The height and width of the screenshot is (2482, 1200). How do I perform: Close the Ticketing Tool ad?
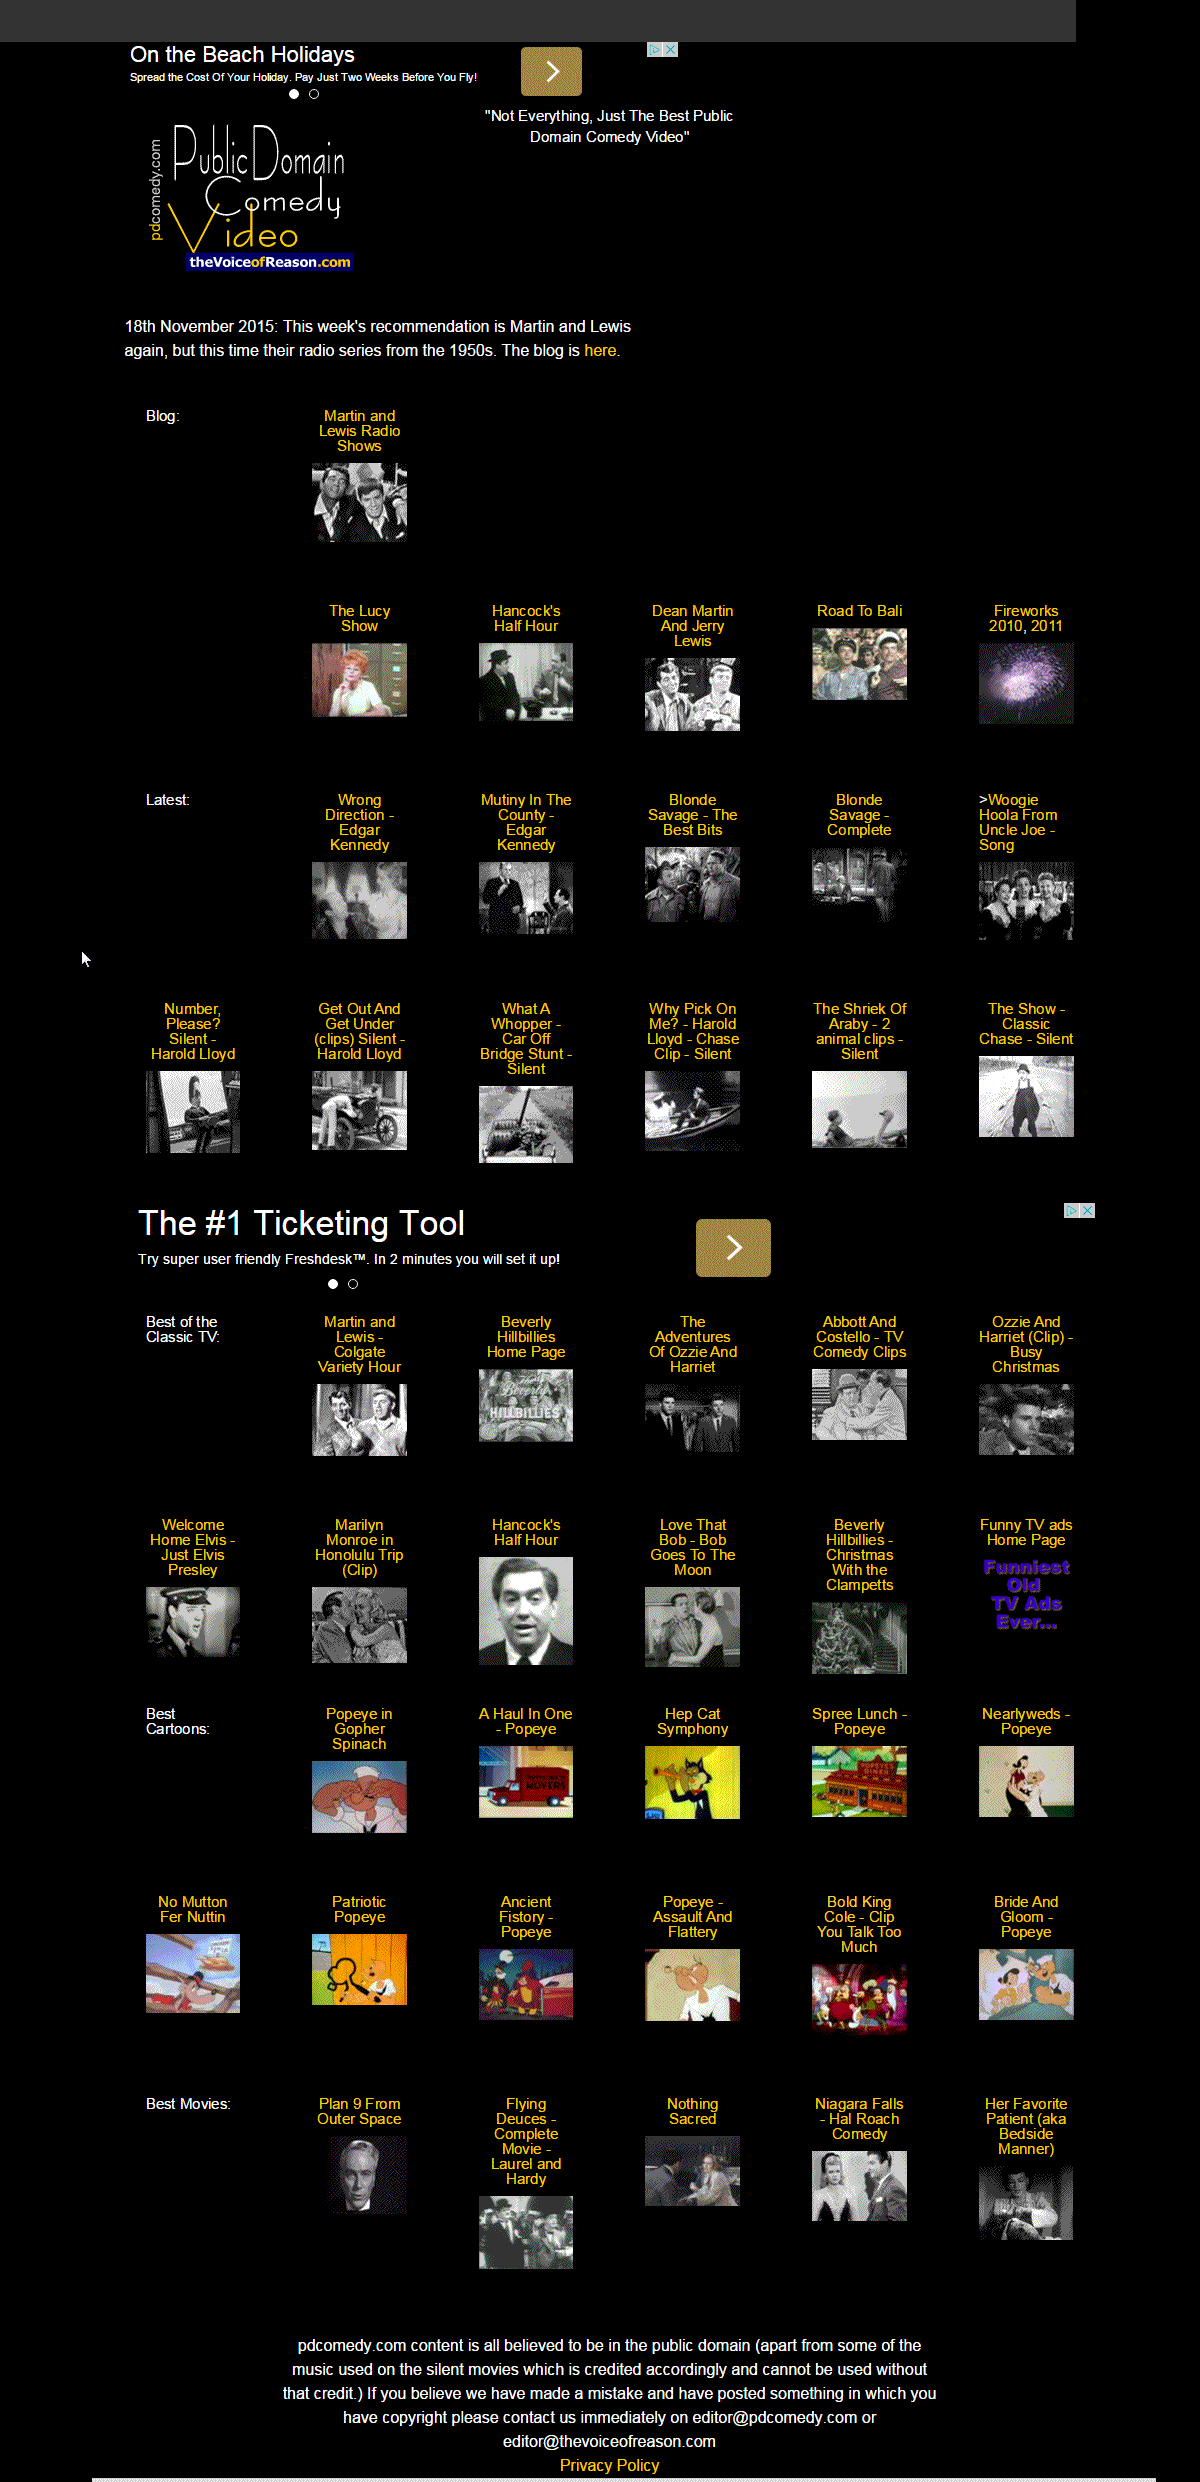1088,1210
